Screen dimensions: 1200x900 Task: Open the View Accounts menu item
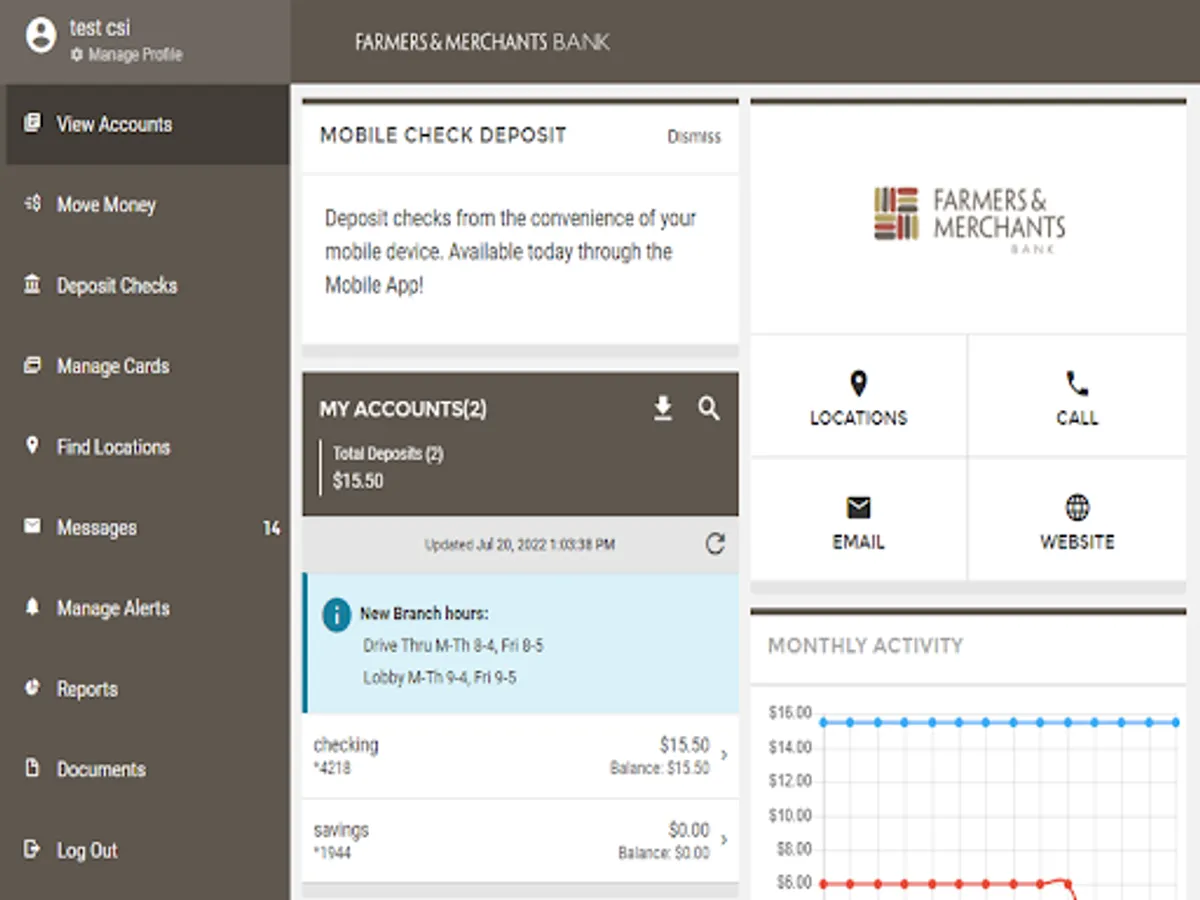point(147,124)
